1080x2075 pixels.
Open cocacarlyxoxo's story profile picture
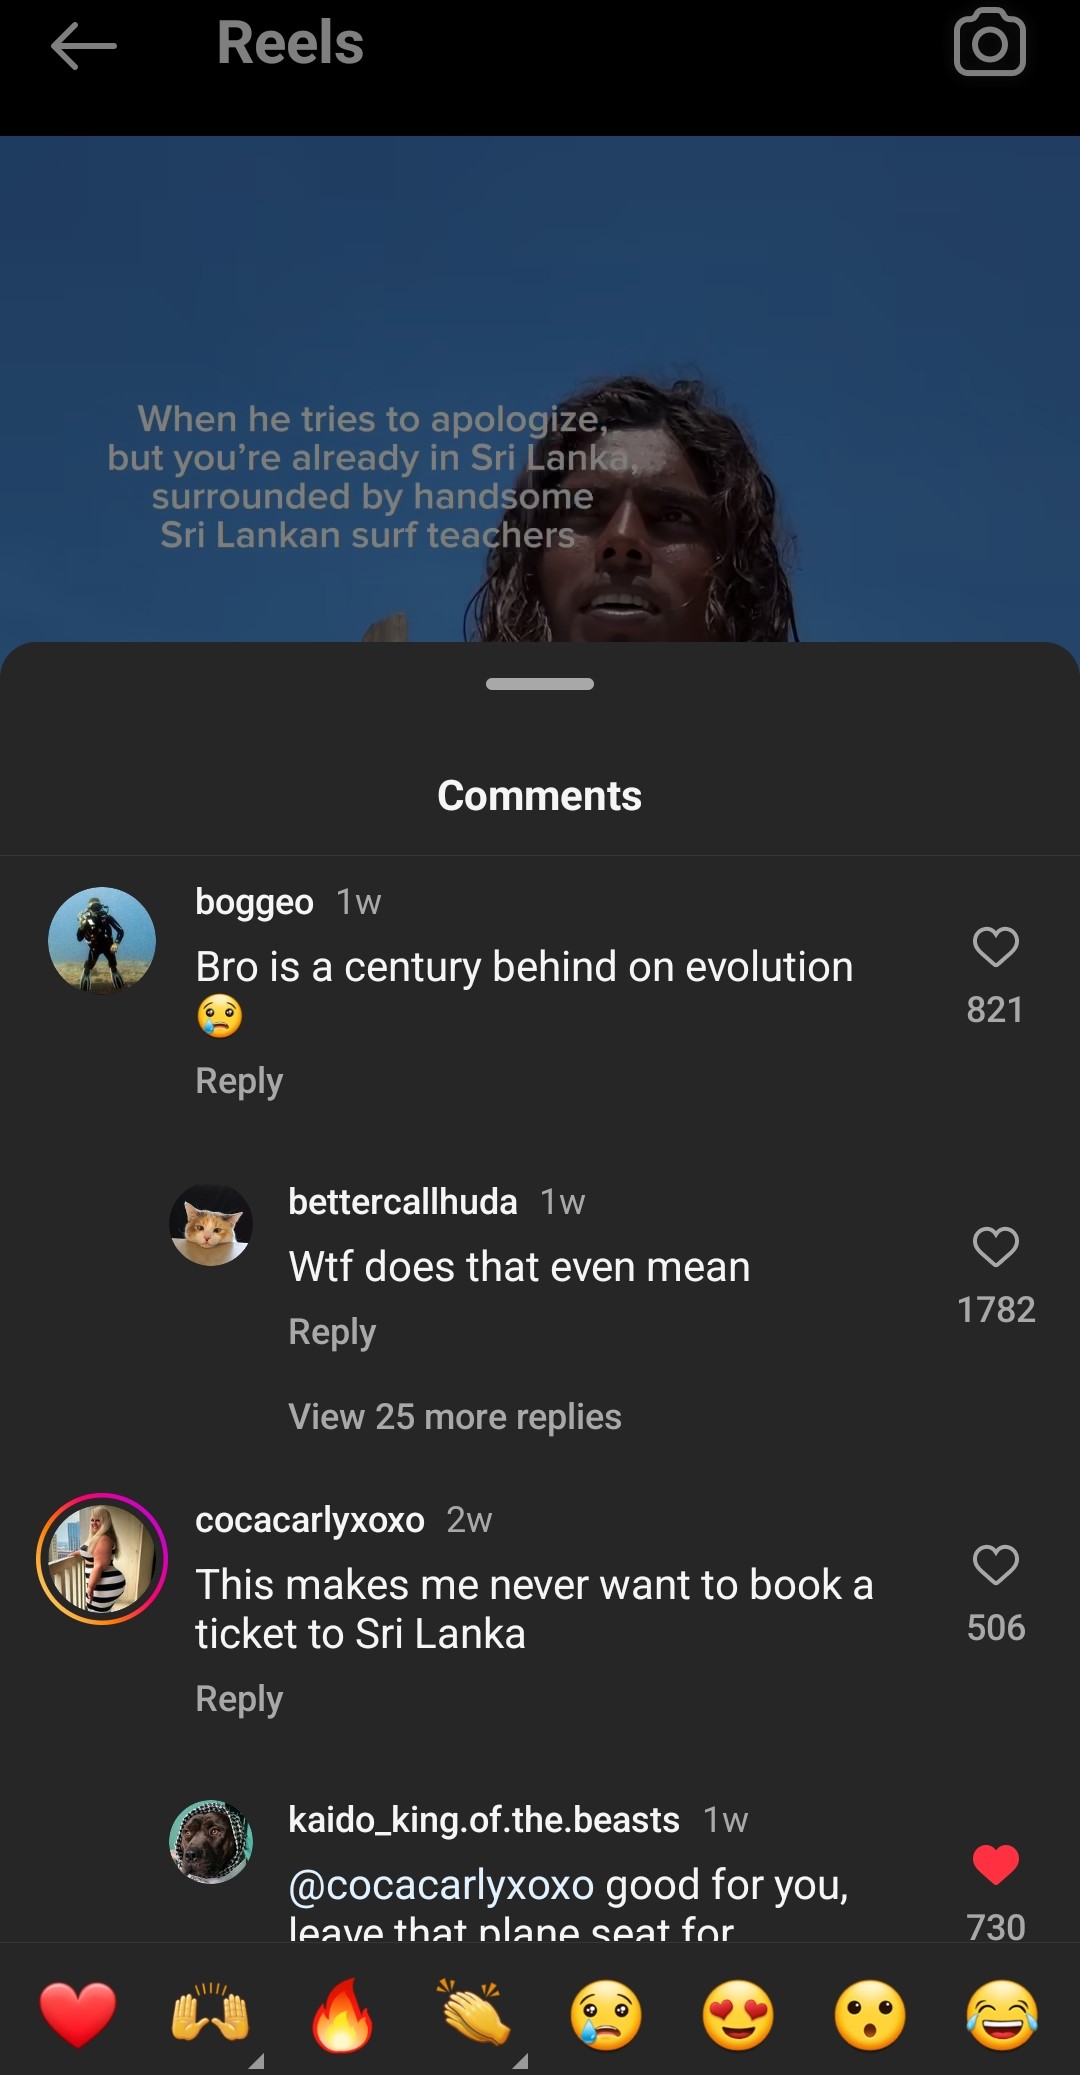point(102,1559)
